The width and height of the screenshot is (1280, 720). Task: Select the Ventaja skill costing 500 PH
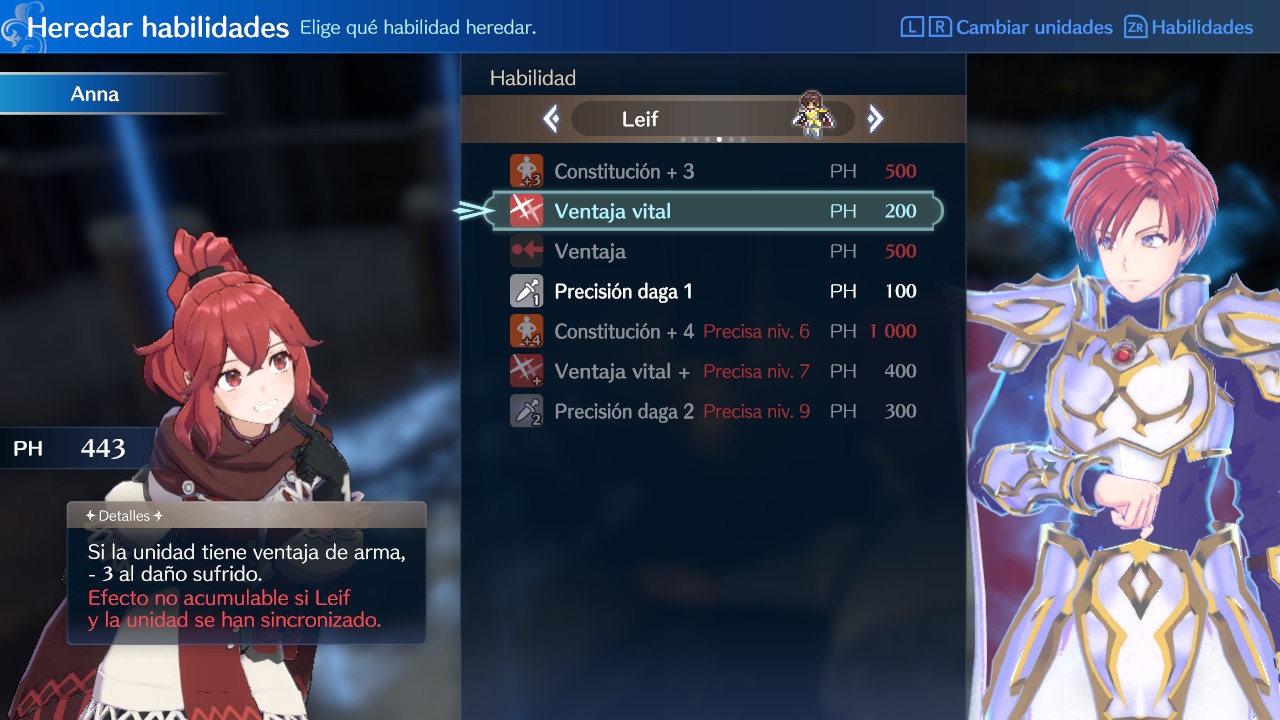coord(713,251)
